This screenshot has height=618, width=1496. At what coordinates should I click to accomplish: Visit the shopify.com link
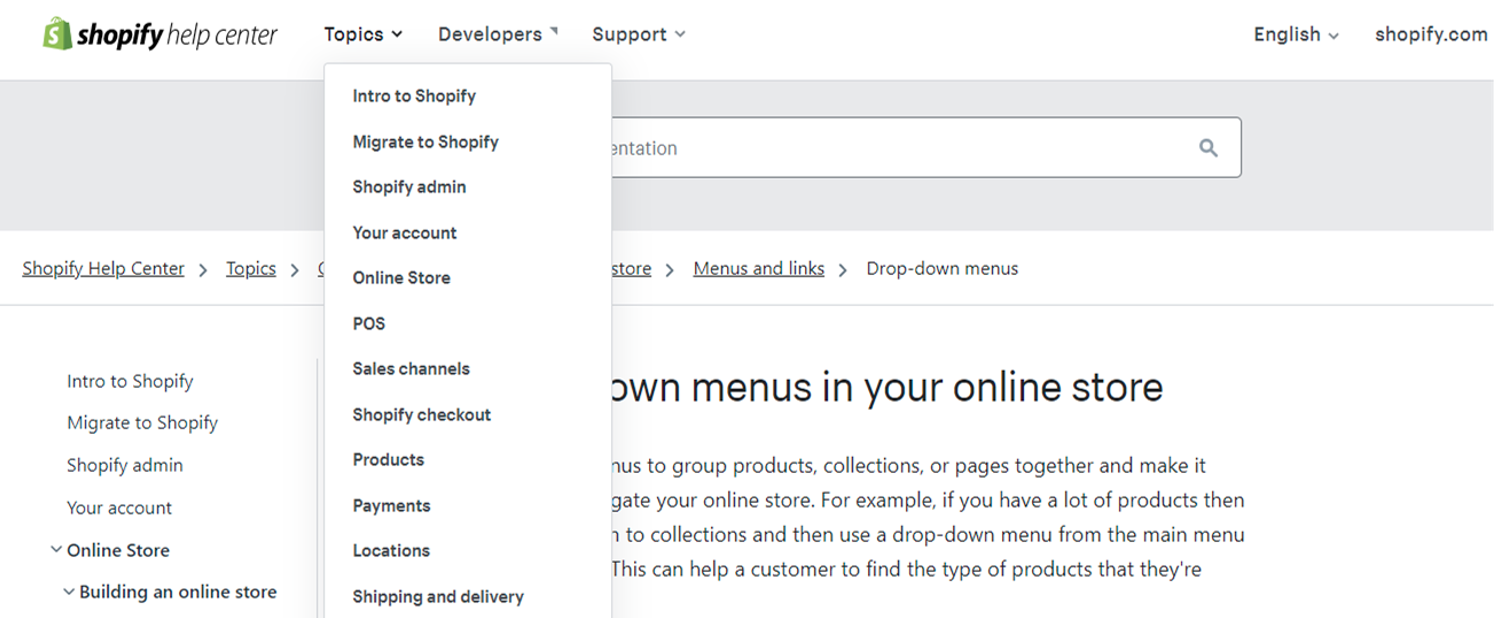point(1430,34)
